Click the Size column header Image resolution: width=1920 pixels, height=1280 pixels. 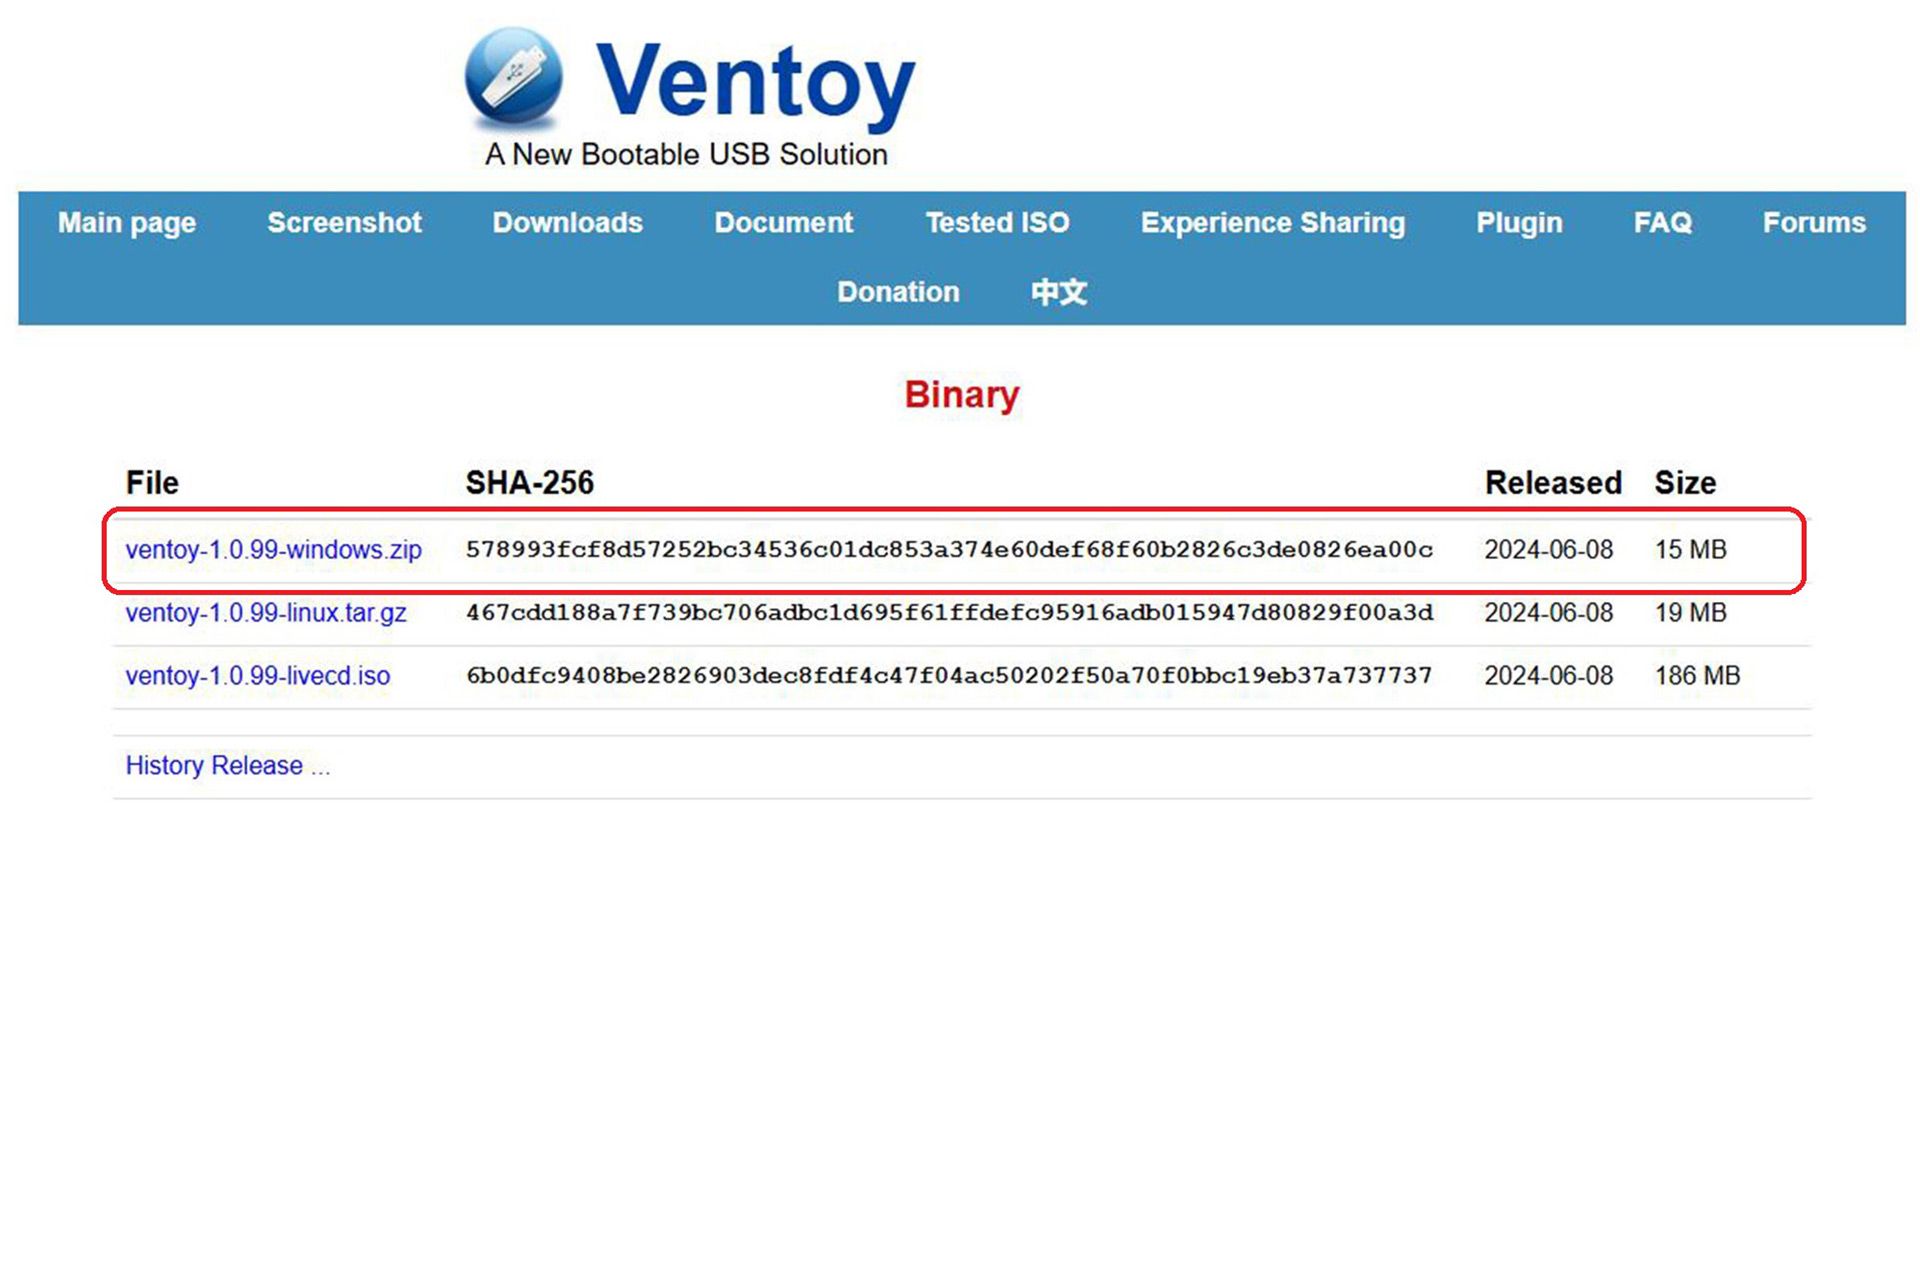pyautogui.click(x=1685, y=483)
